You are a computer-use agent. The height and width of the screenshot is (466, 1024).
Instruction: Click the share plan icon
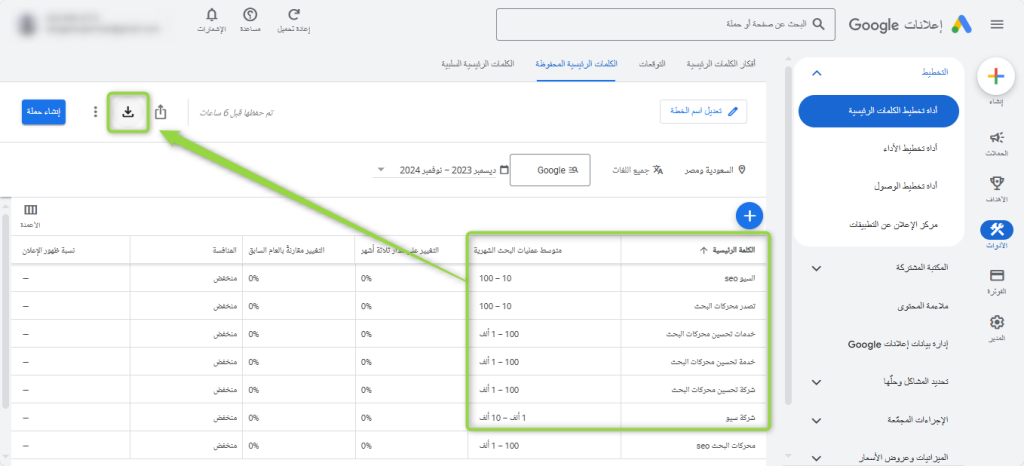click(x=161, y=112)
